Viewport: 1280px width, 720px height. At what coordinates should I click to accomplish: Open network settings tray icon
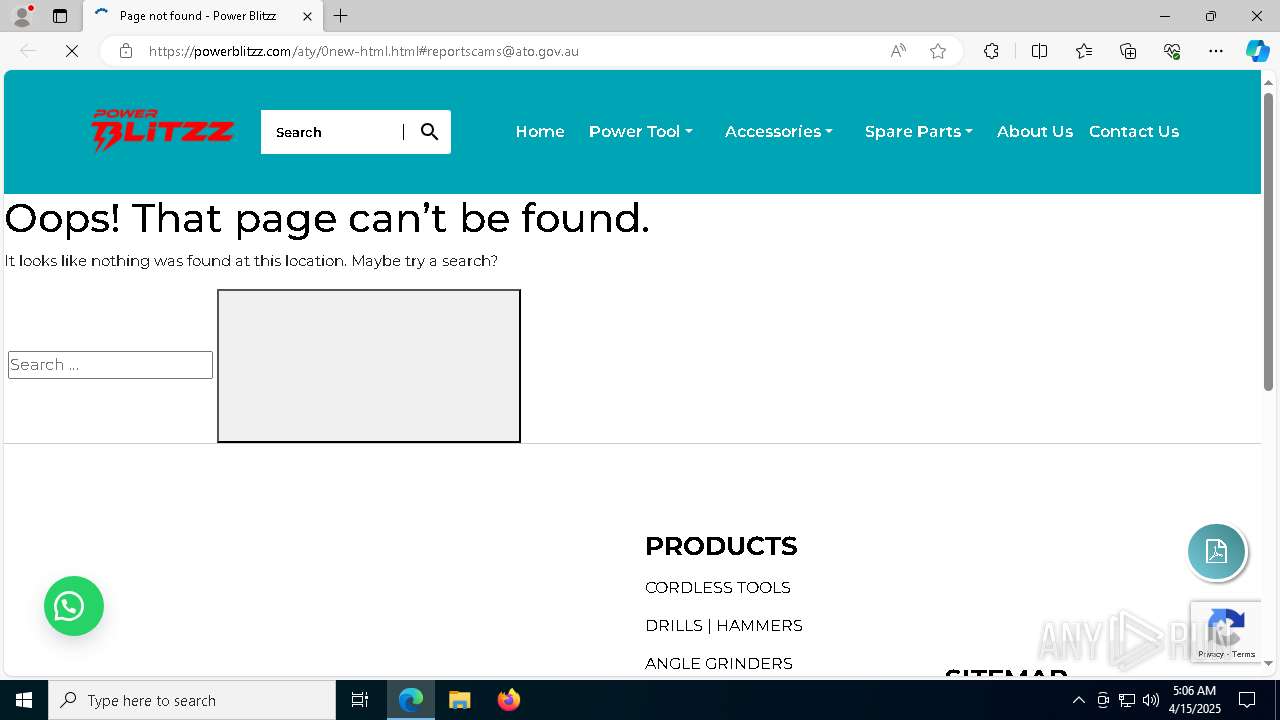(x=1127, y=700)
